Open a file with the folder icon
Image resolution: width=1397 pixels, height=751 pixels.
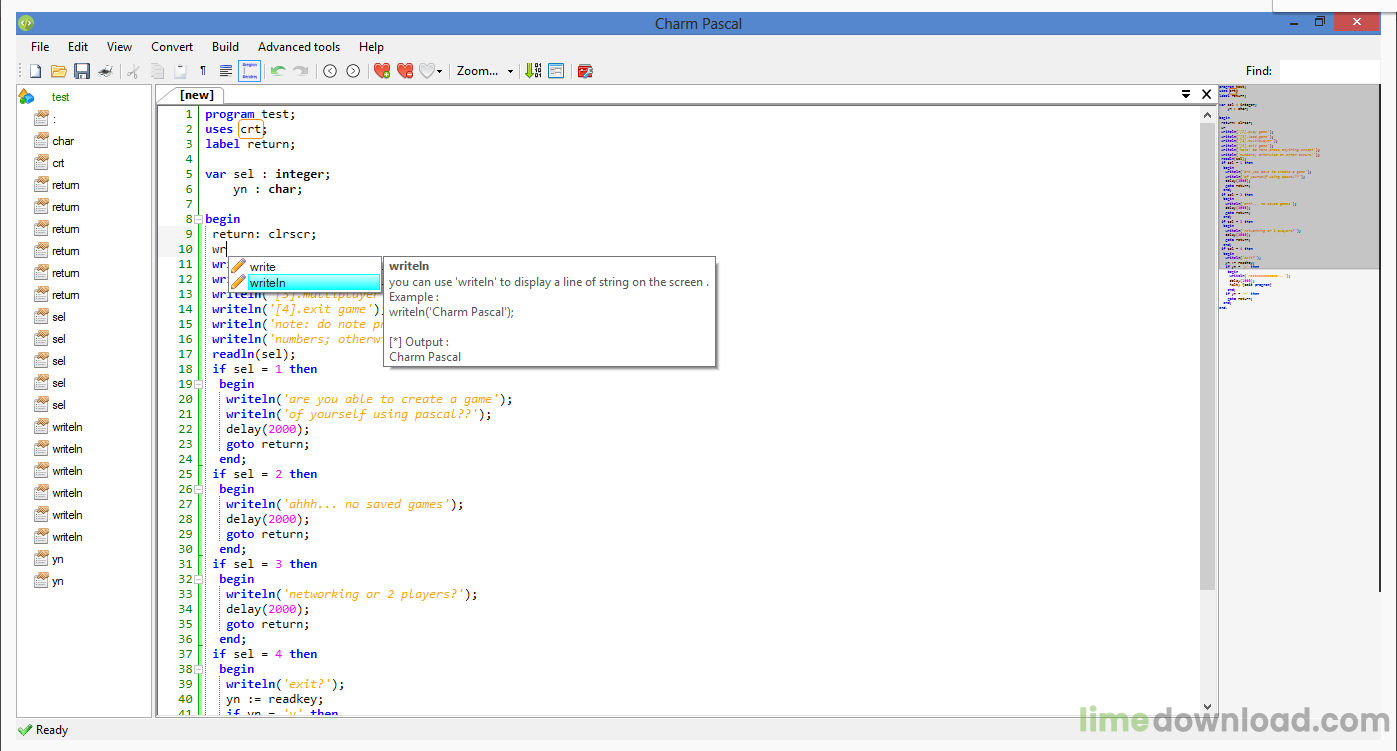pos(59,71)
